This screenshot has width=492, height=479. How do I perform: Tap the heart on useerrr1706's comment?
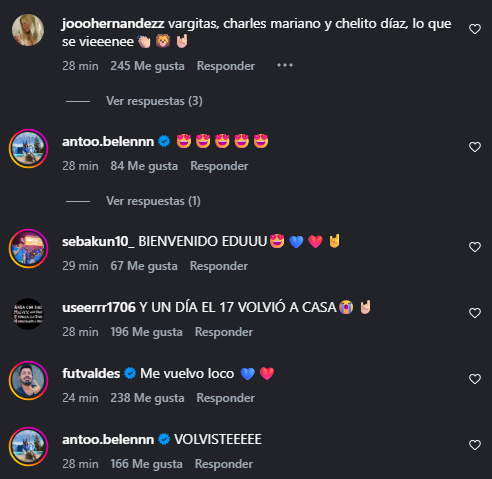(475, 313)
